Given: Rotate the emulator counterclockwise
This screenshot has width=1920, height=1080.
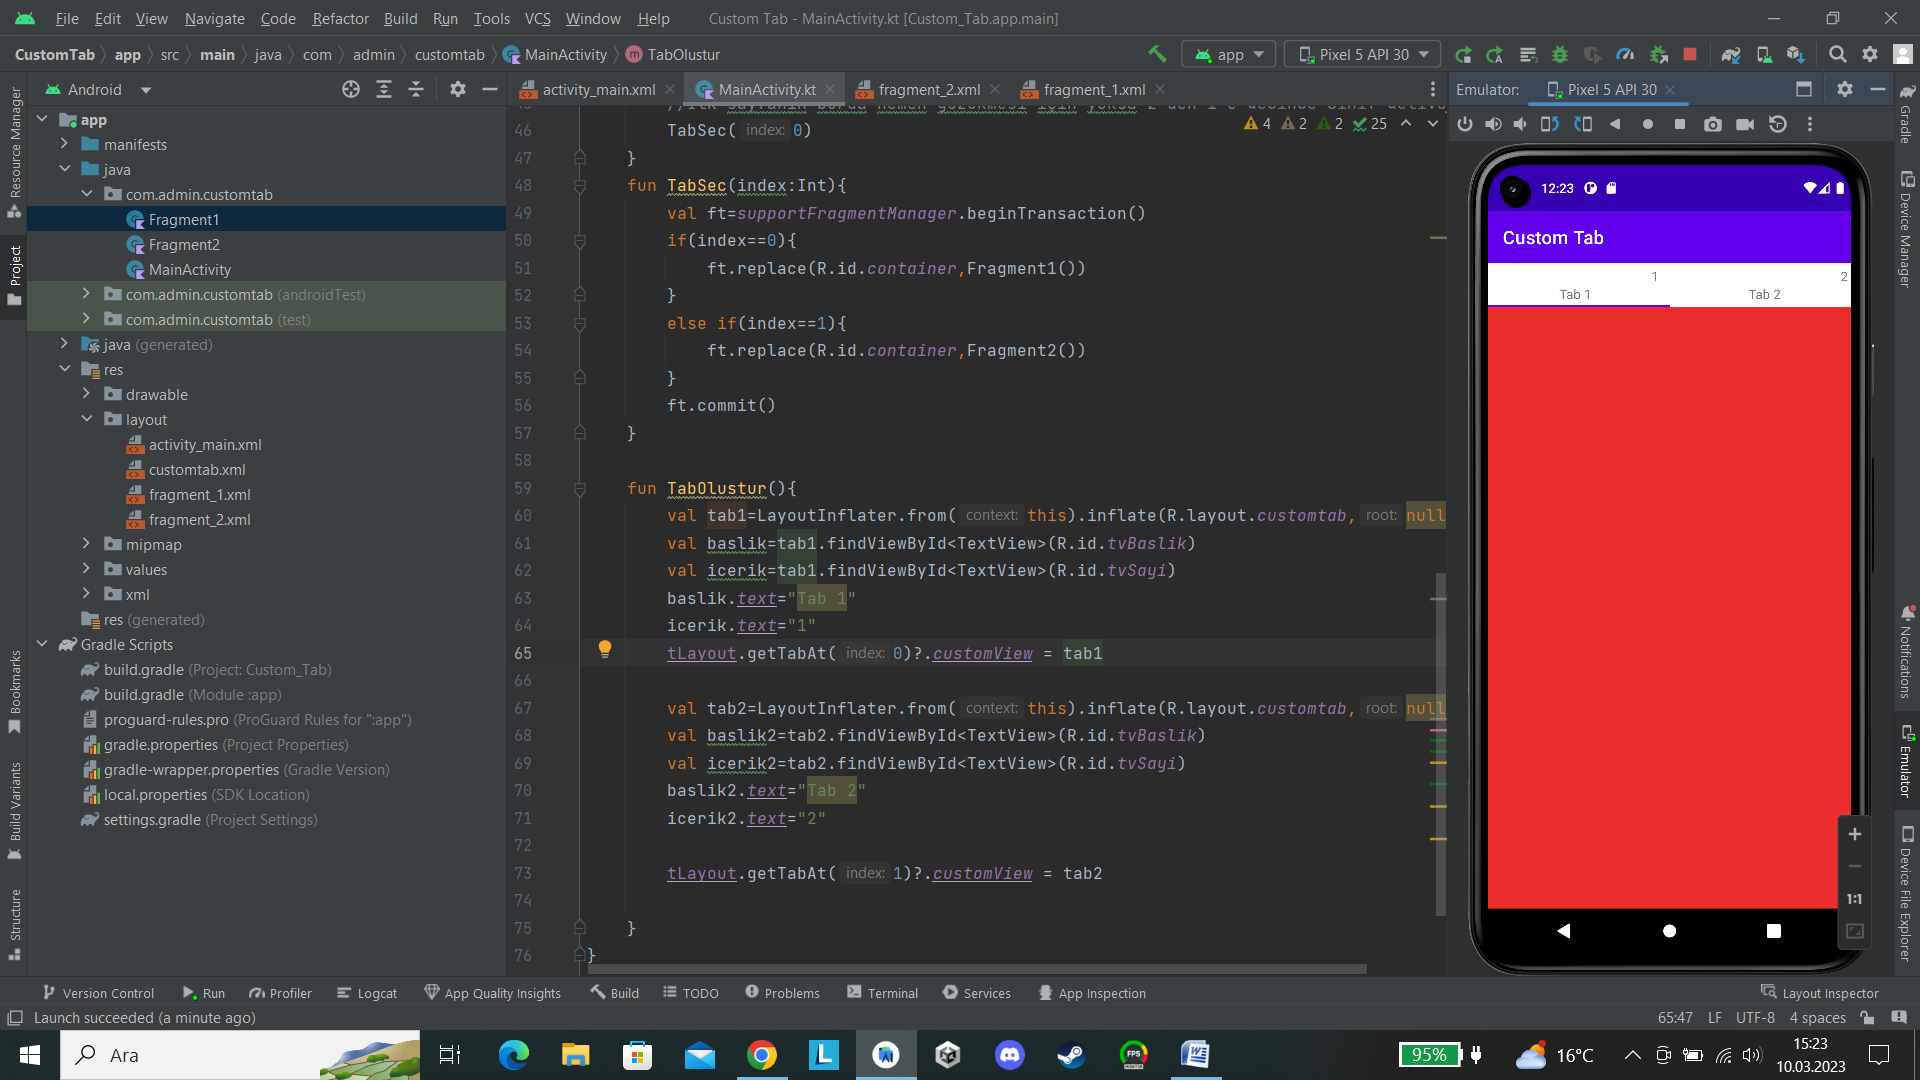Looking at the screenshot, I should pos(1549,124).
